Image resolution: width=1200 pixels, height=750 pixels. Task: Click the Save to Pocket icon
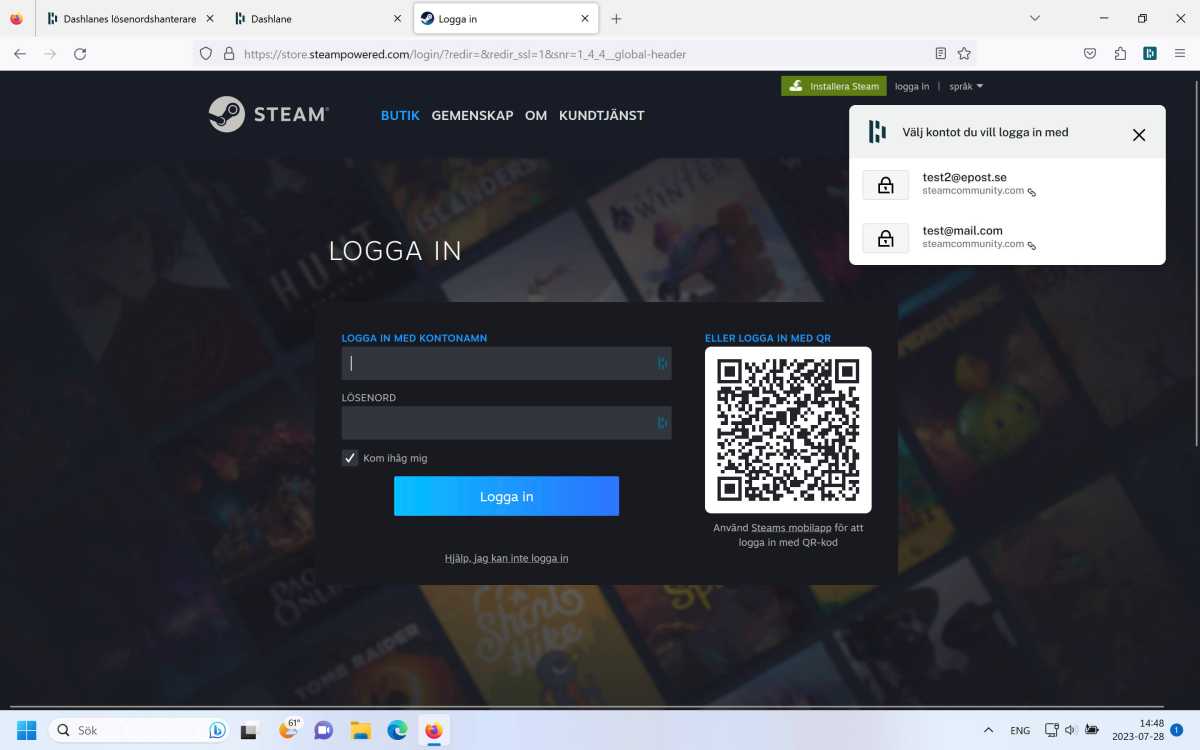(x=1090, y=54)
